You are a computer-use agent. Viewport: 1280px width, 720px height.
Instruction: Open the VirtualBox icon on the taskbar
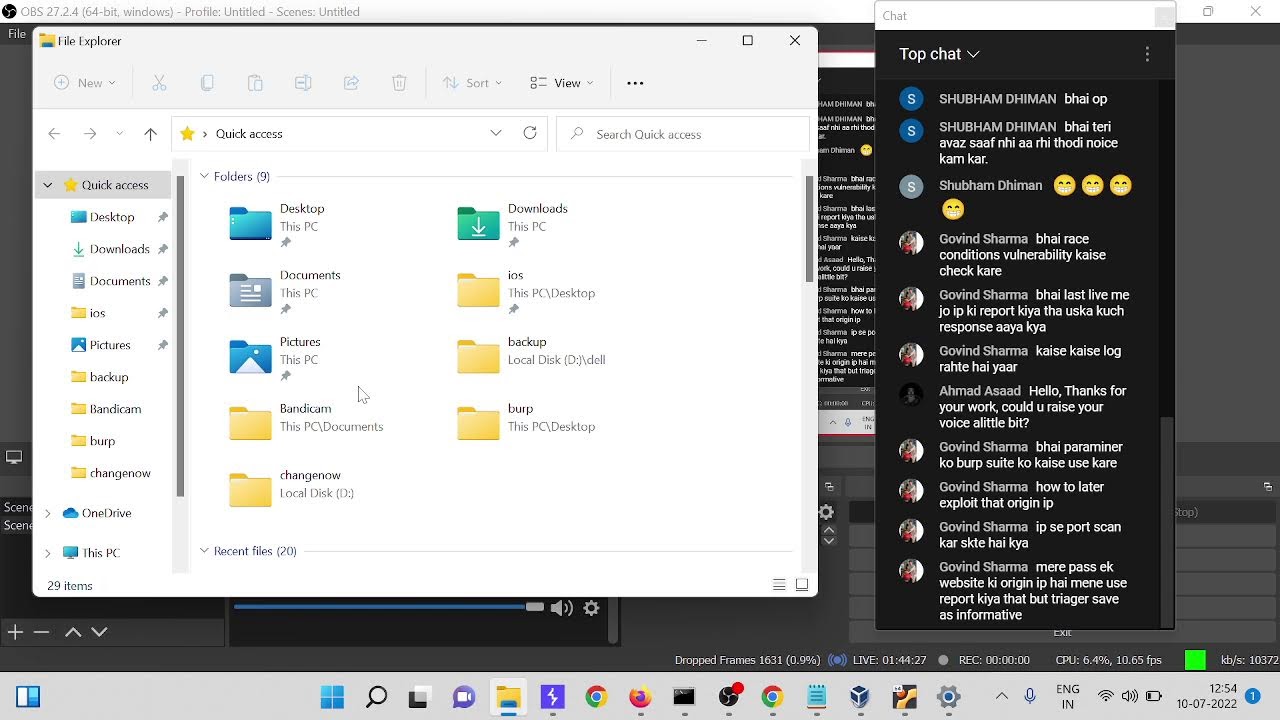pyautogui.click(x=860, y=697)
